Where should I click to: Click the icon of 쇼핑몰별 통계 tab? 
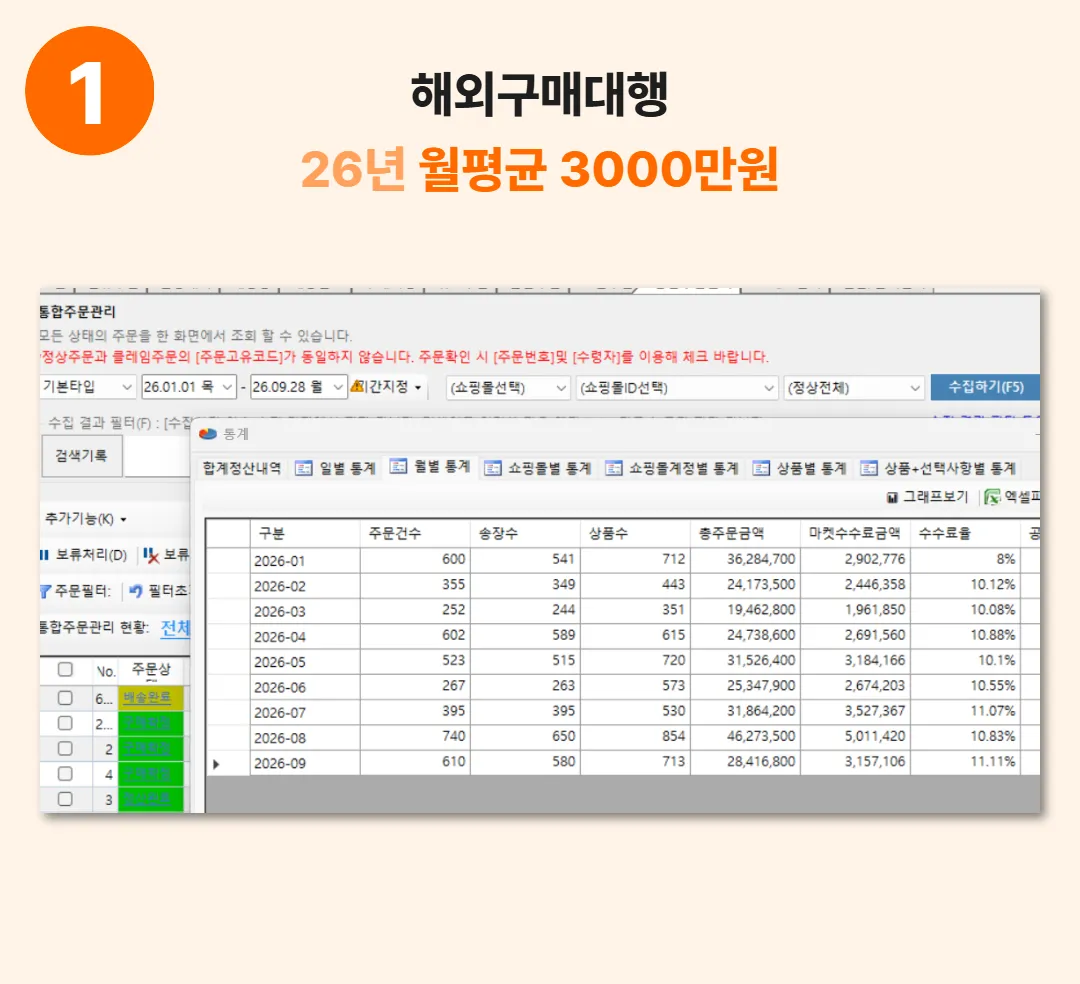coord(492,468)
